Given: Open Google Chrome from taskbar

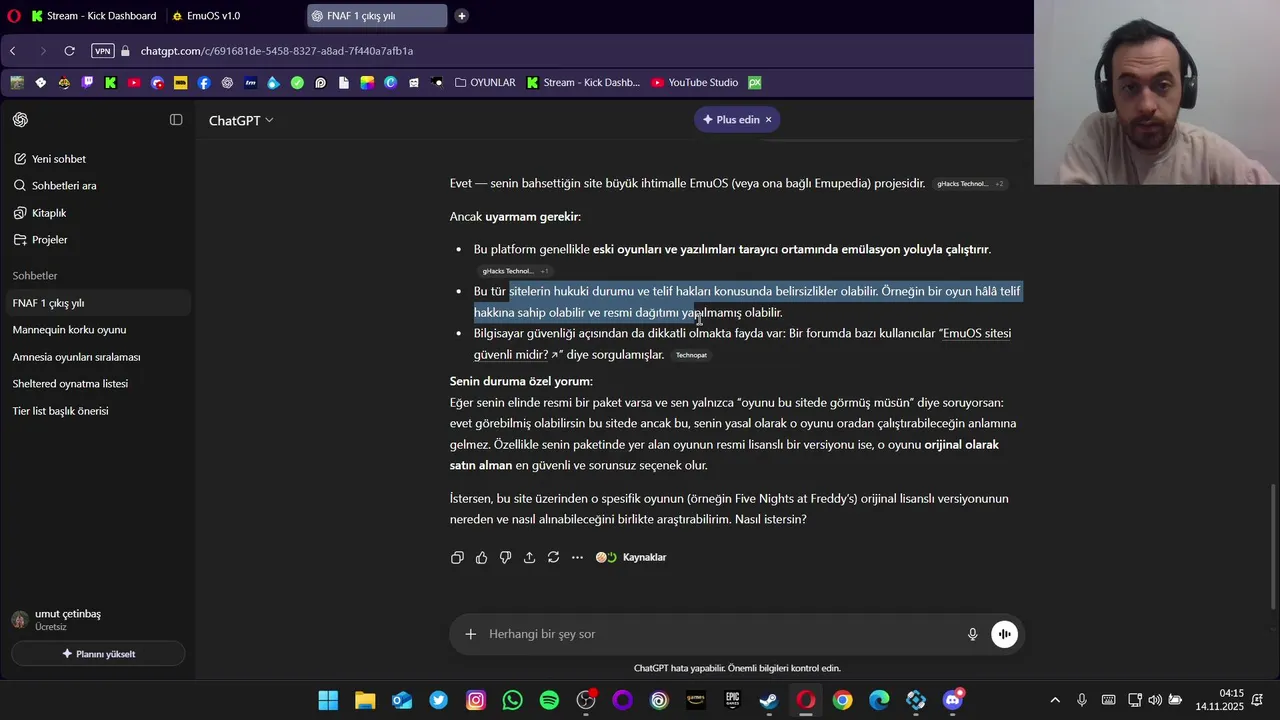Looking at the screenshot, I should (842, 700).
